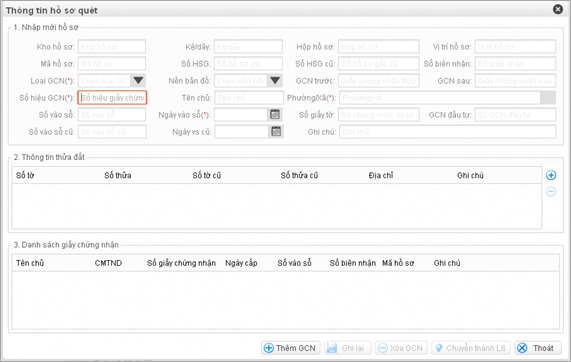Click the Chuyển thành LS button

point(471,348)
